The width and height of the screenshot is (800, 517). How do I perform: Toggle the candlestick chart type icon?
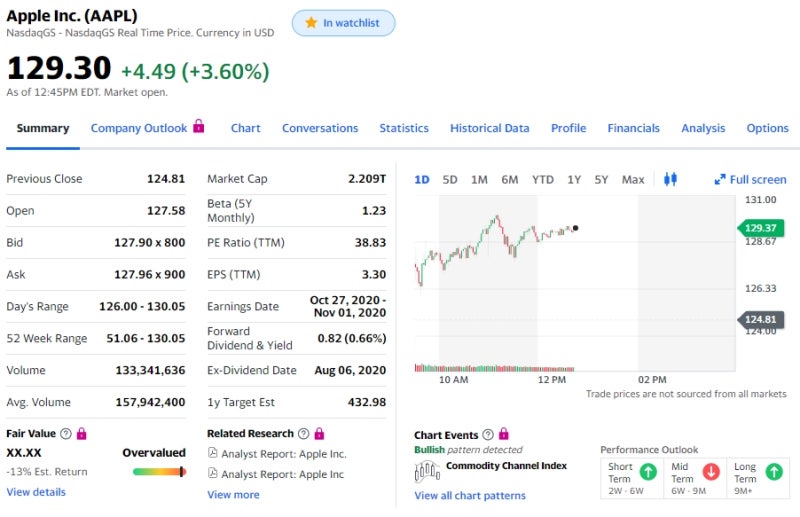click(670, 179)
